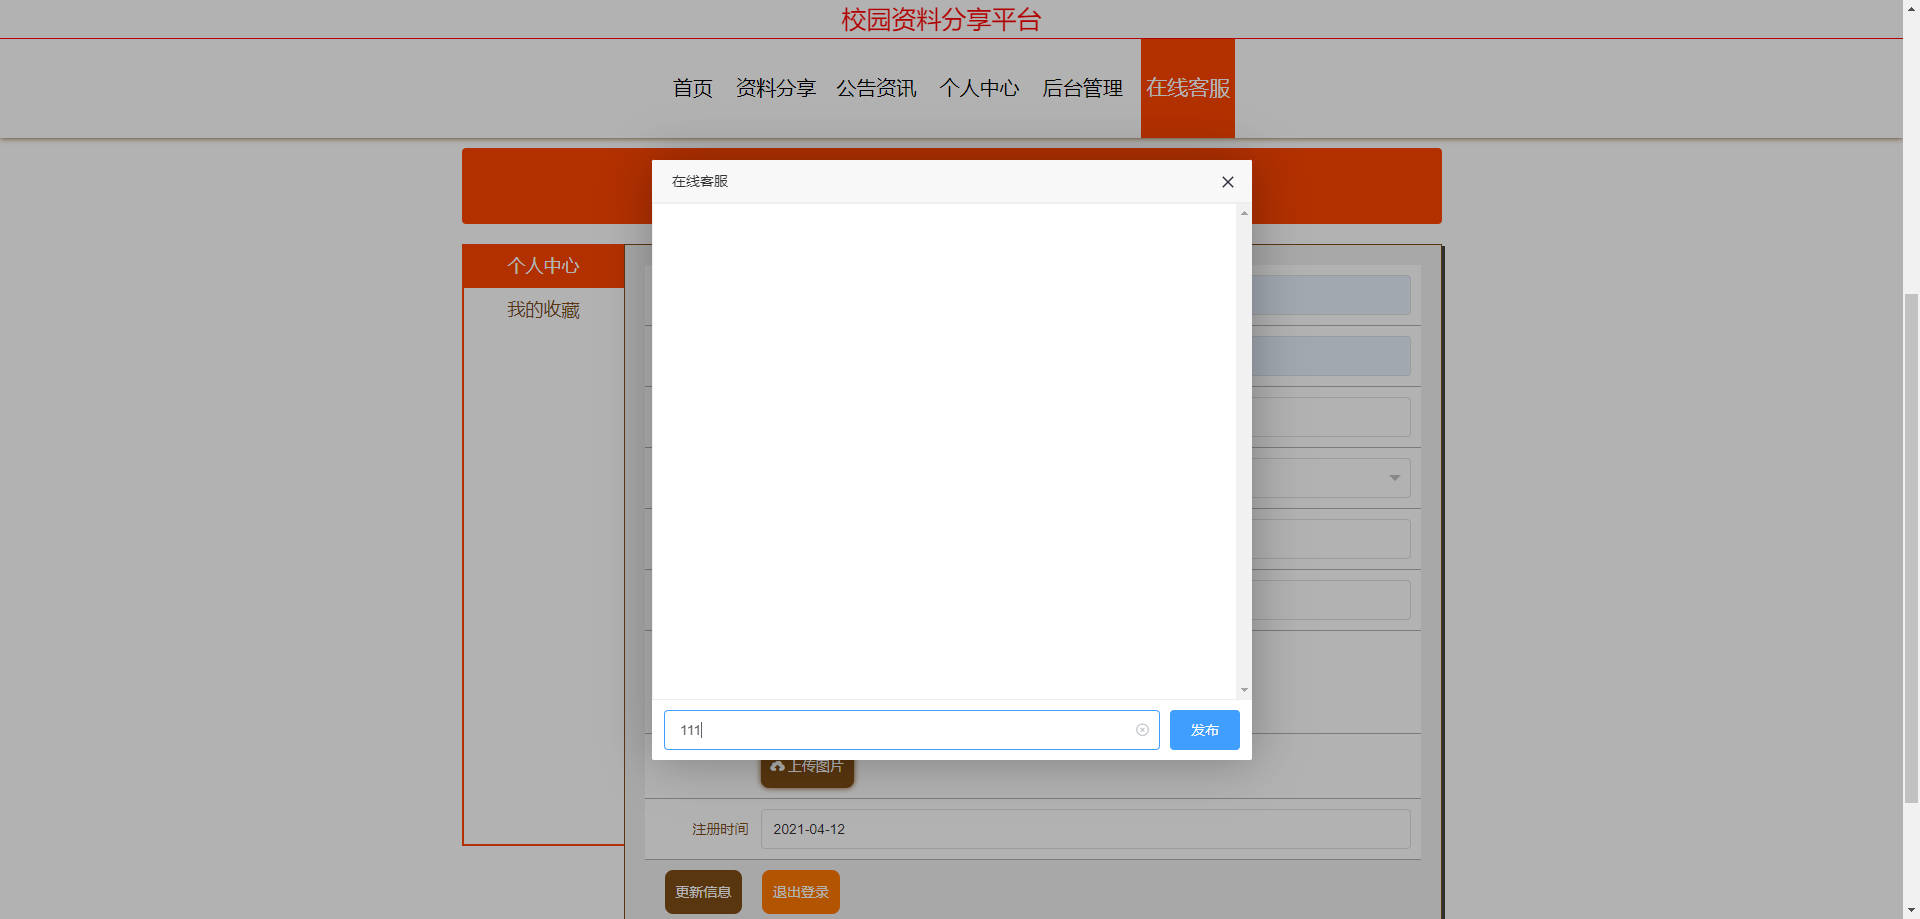Open the 首页 navigation item
Viewport: 1920px width, 919px height.
click(x=693, y=88)
